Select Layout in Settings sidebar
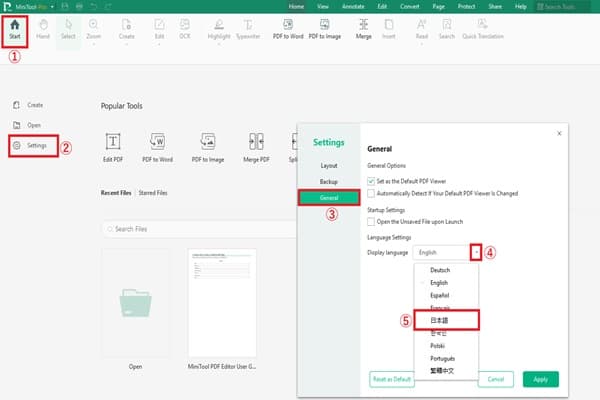The image size is (600, 400). pyautogui.click(x=329, y=165)
